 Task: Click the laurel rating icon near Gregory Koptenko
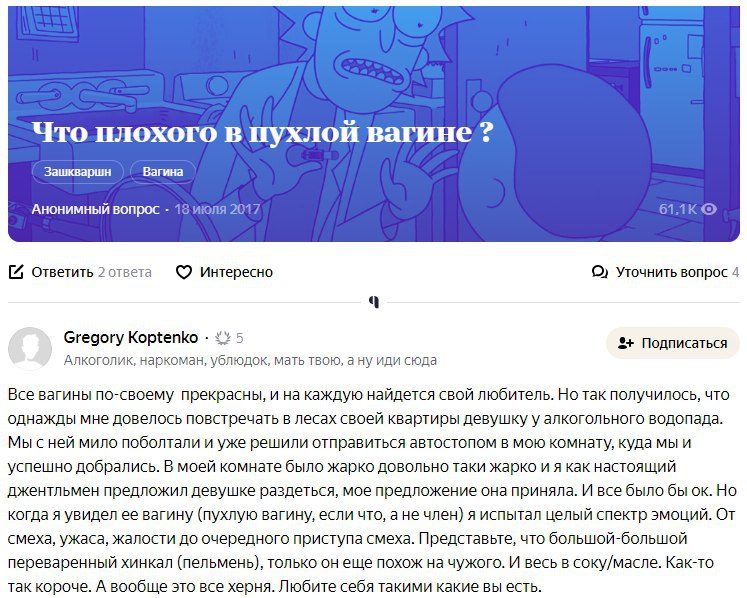pyautogui.click(x=222, y=338)
